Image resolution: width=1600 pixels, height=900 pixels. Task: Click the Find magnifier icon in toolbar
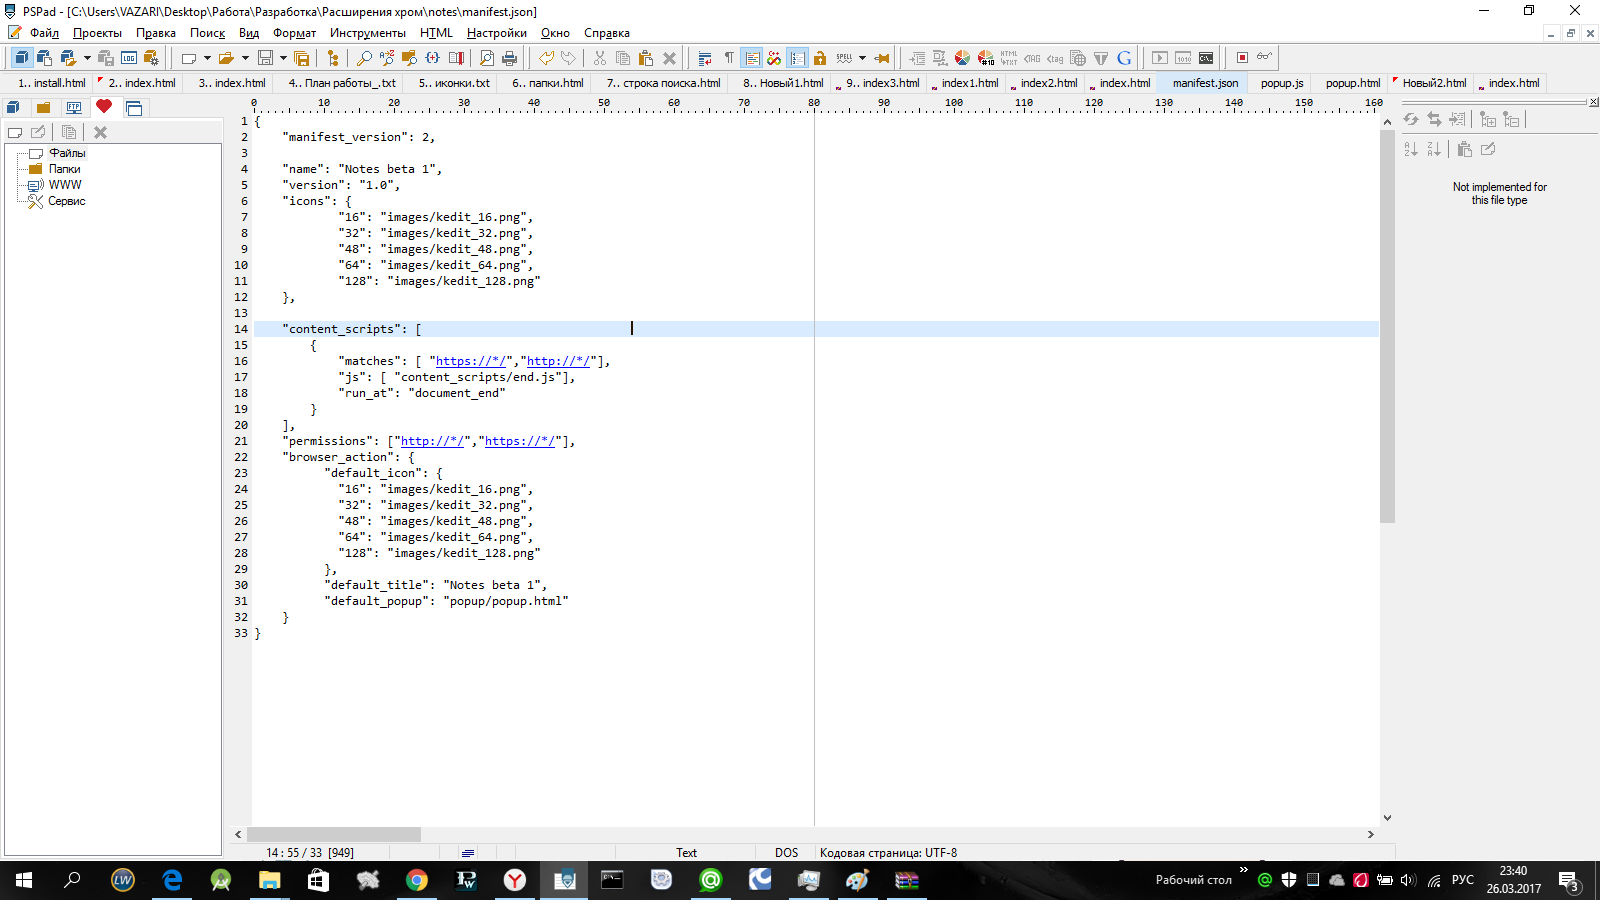pyautogui.click(x=364, y=58)
